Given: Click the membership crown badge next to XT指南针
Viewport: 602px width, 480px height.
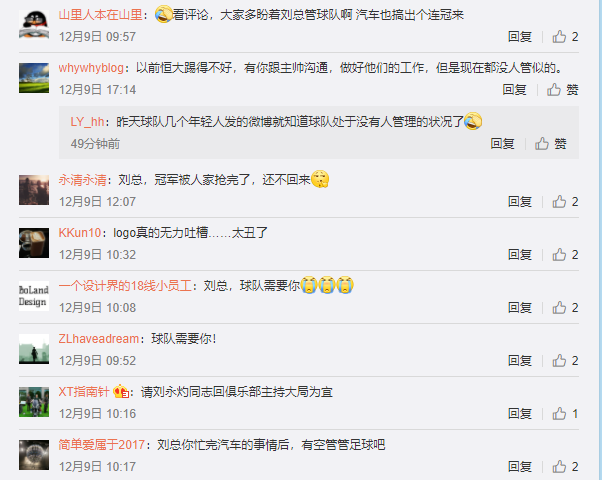Looking at the screenshot, I should pos(121,392).
